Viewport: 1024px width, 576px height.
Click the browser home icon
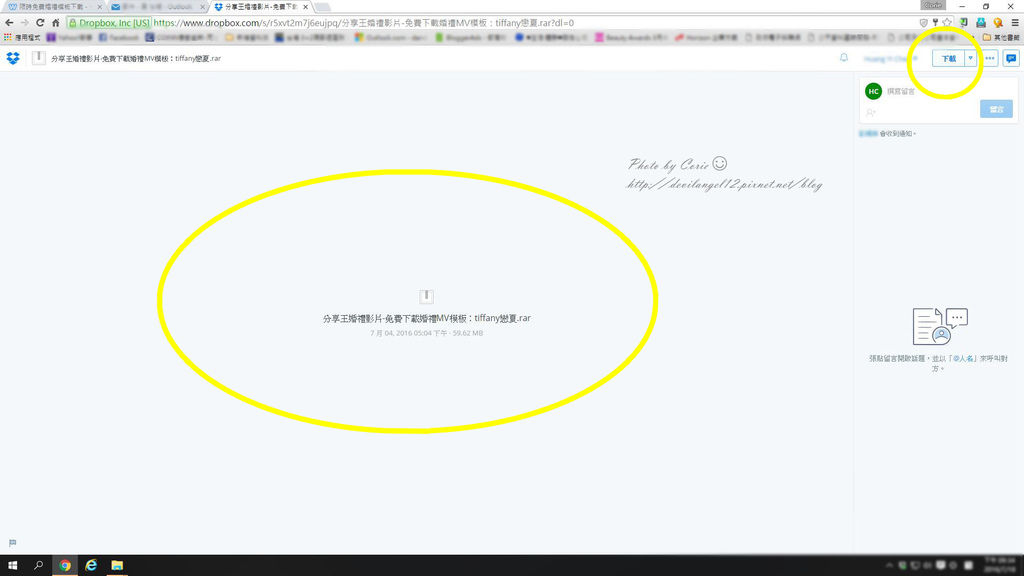coord(56,23)
